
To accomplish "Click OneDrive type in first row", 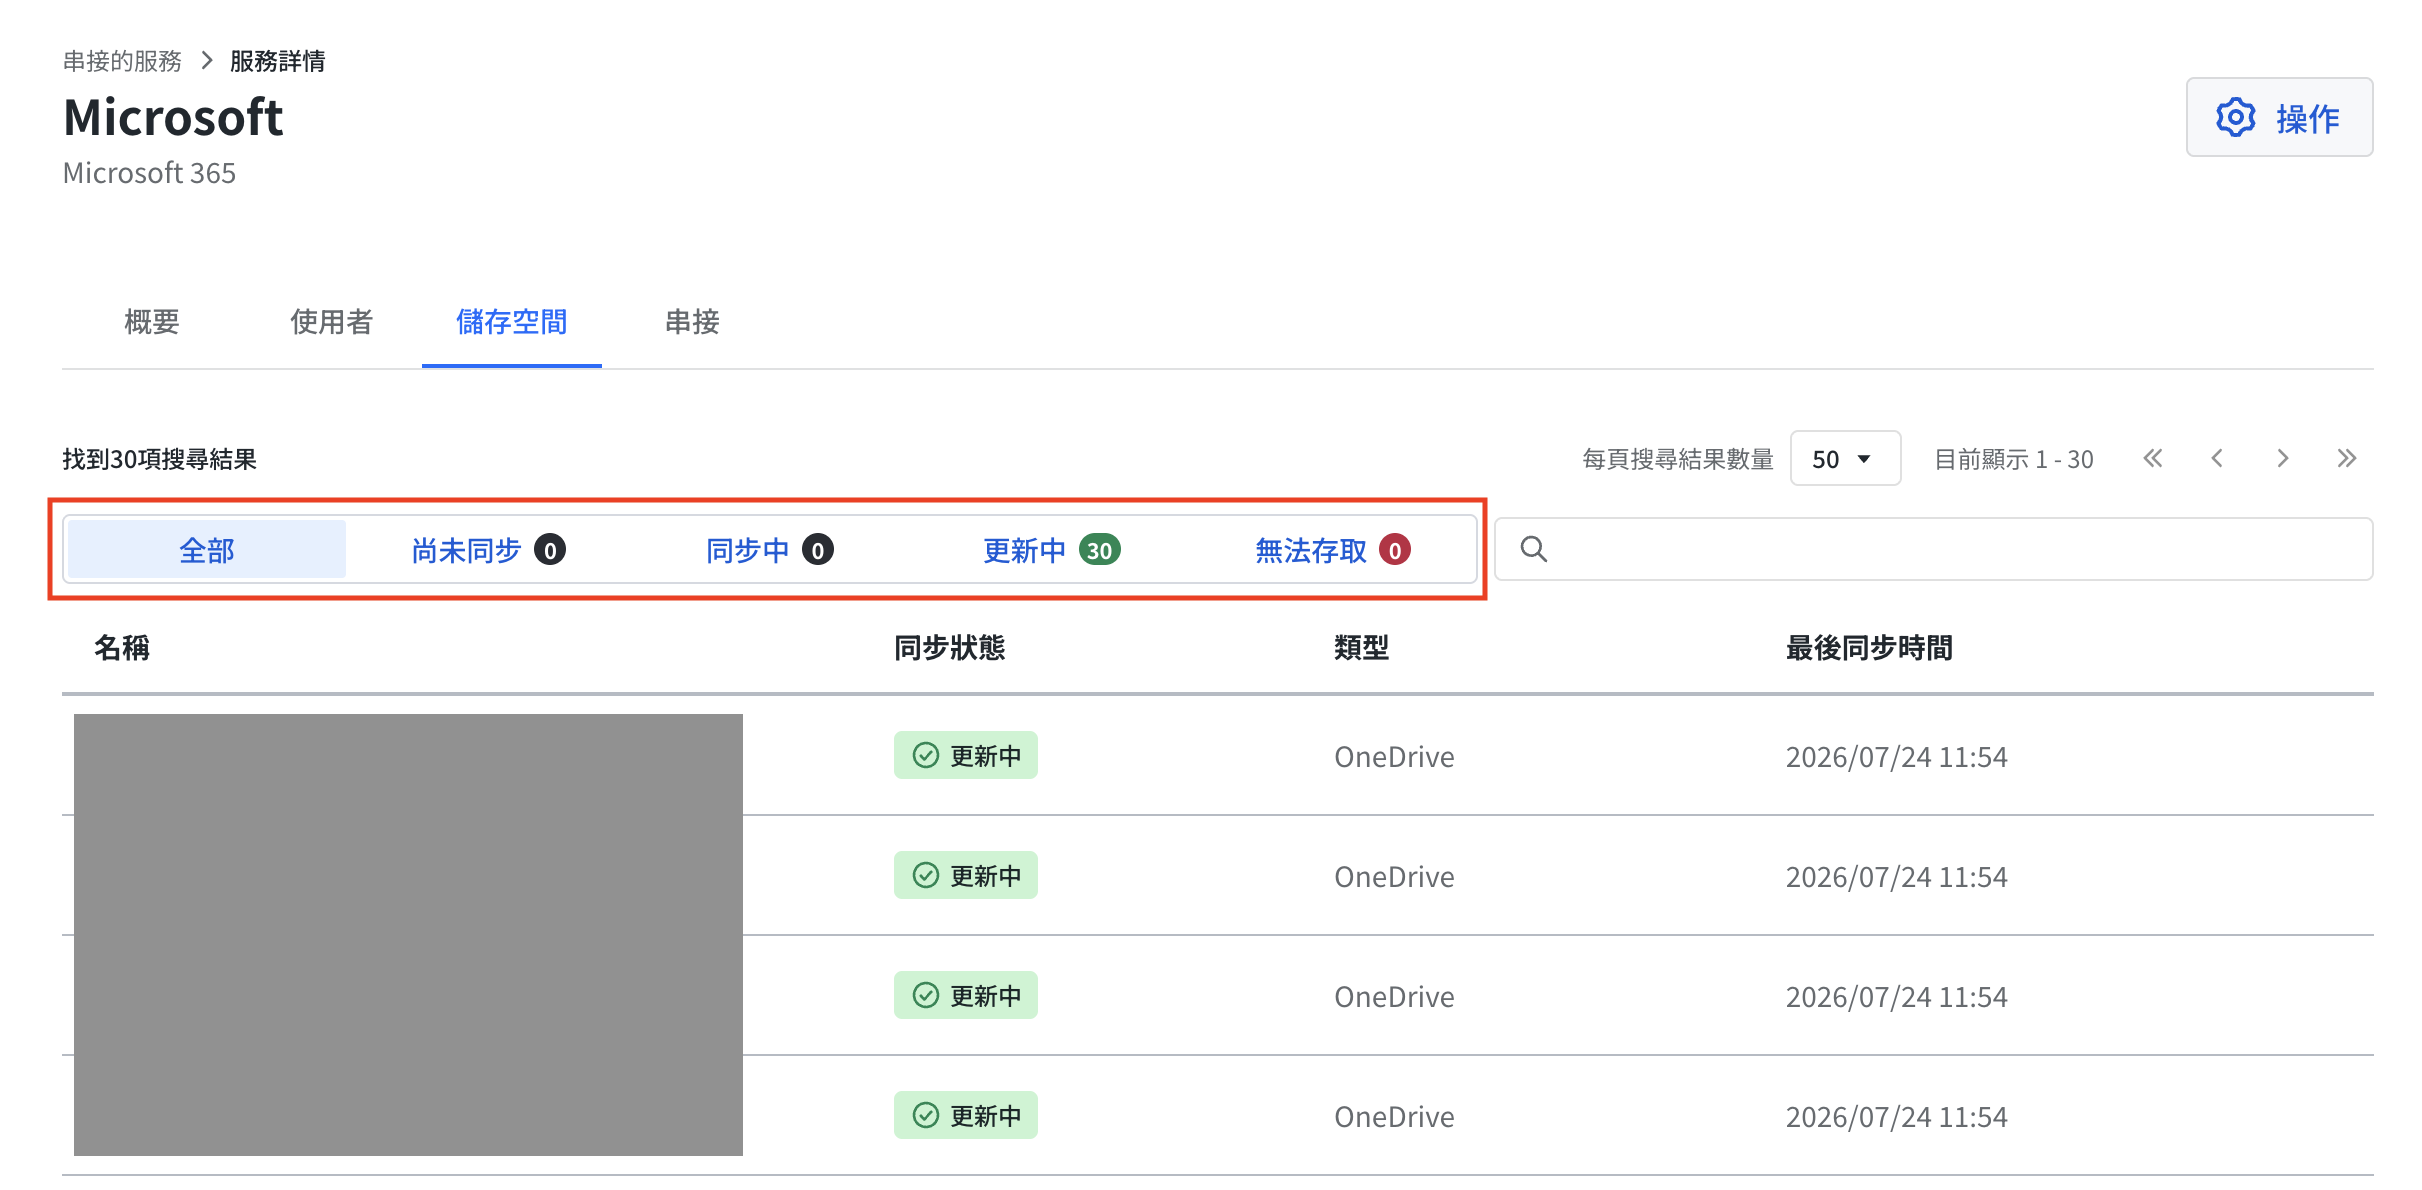I will tap(1394, 757).
